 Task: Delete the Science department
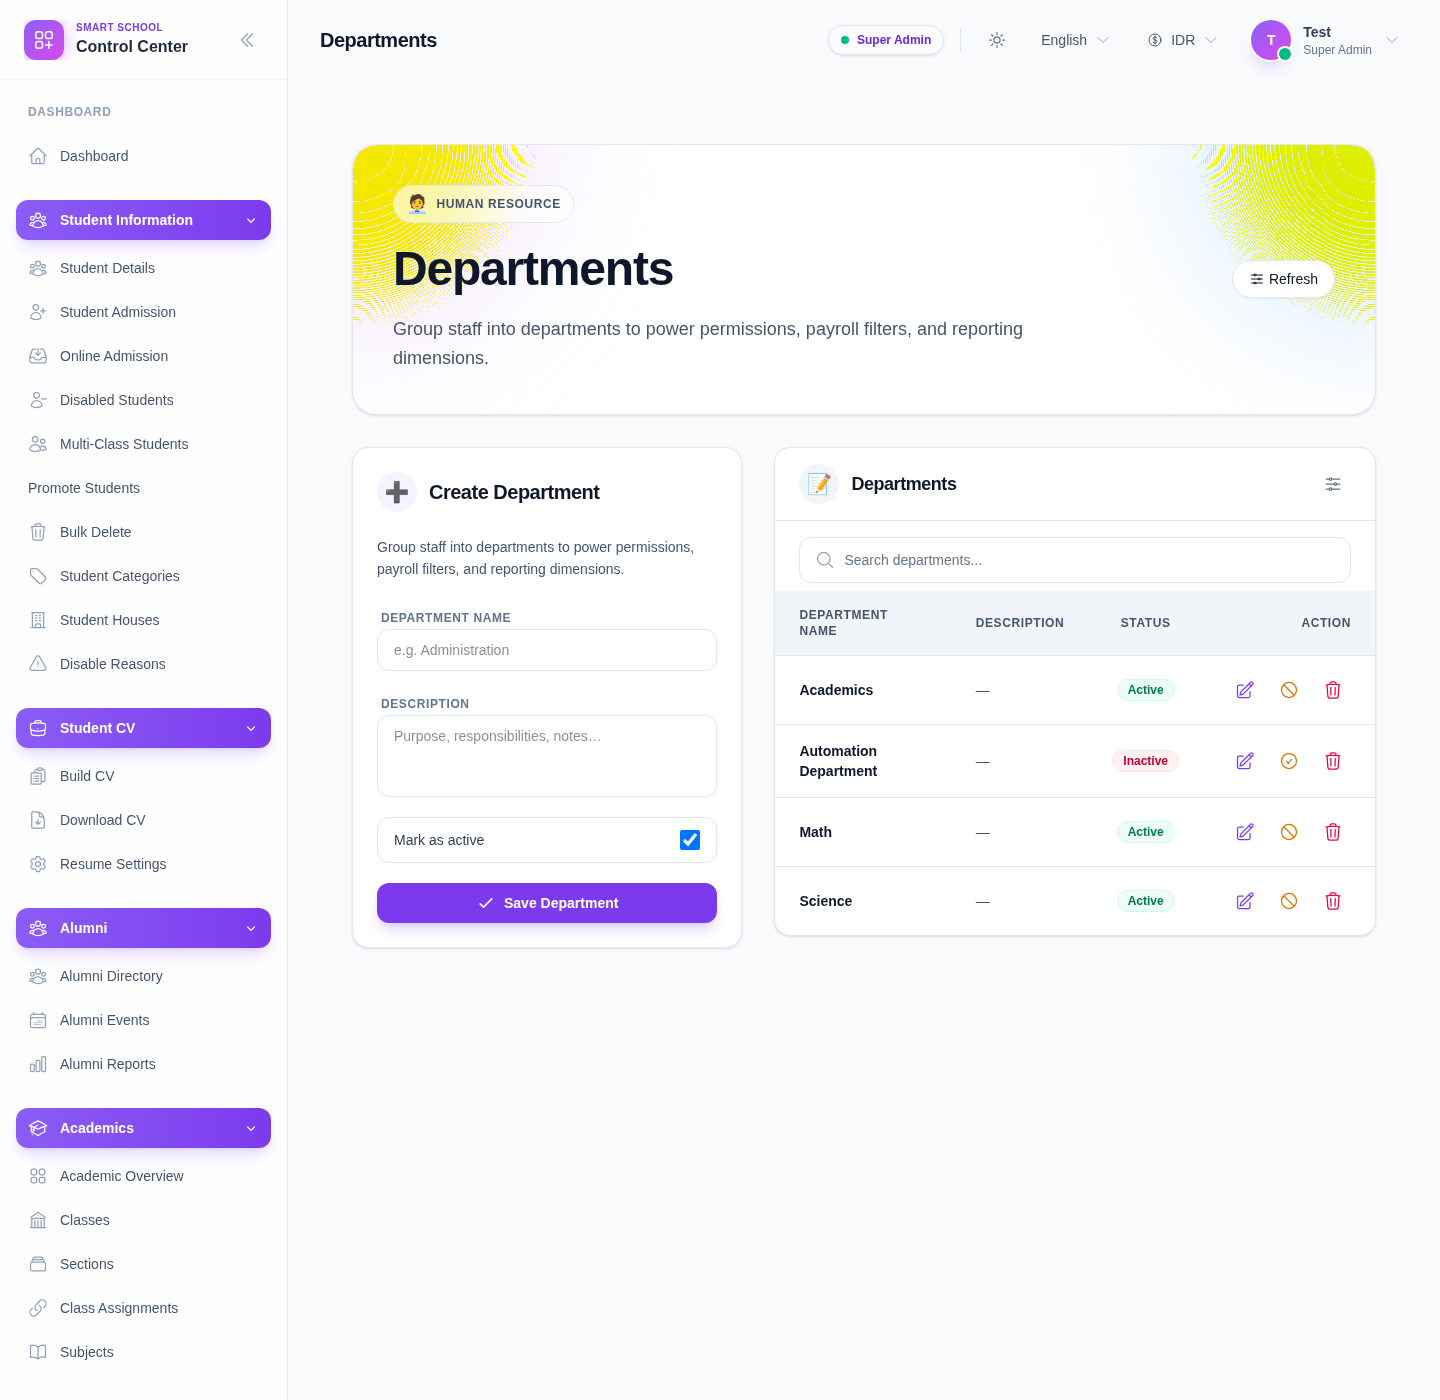(x=1333, y=901)
